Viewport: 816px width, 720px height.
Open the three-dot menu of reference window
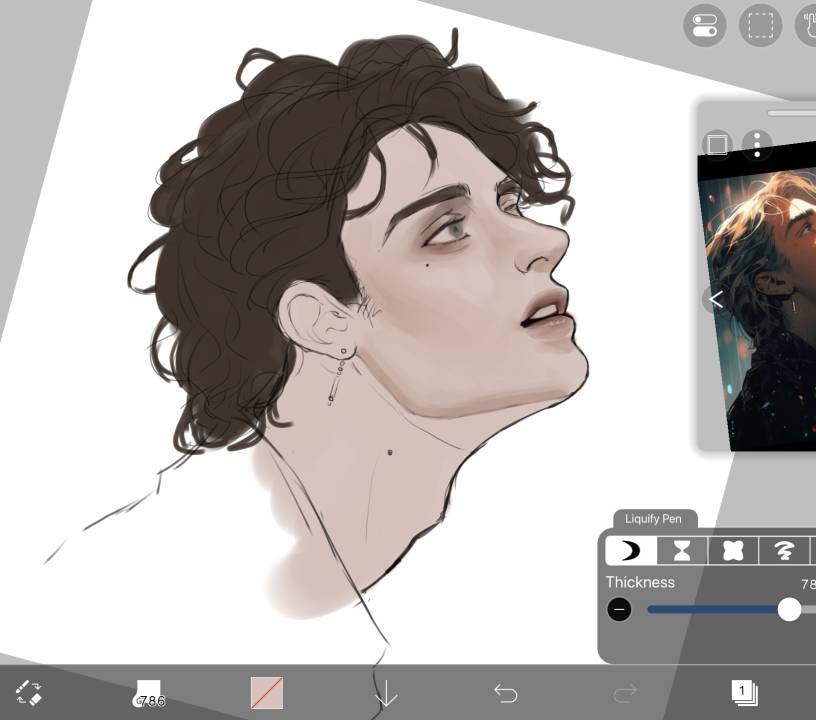click(x=757, y=145)
